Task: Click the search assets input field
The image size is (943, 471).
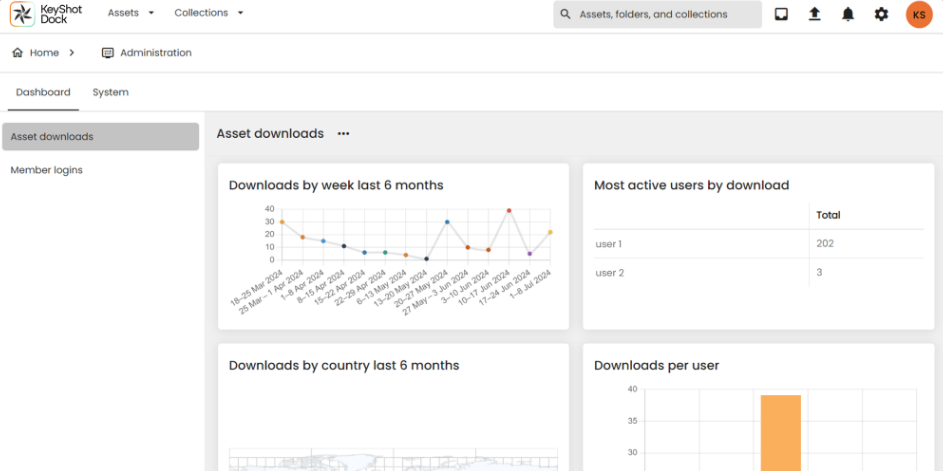Action: click(x=665, y=15)
